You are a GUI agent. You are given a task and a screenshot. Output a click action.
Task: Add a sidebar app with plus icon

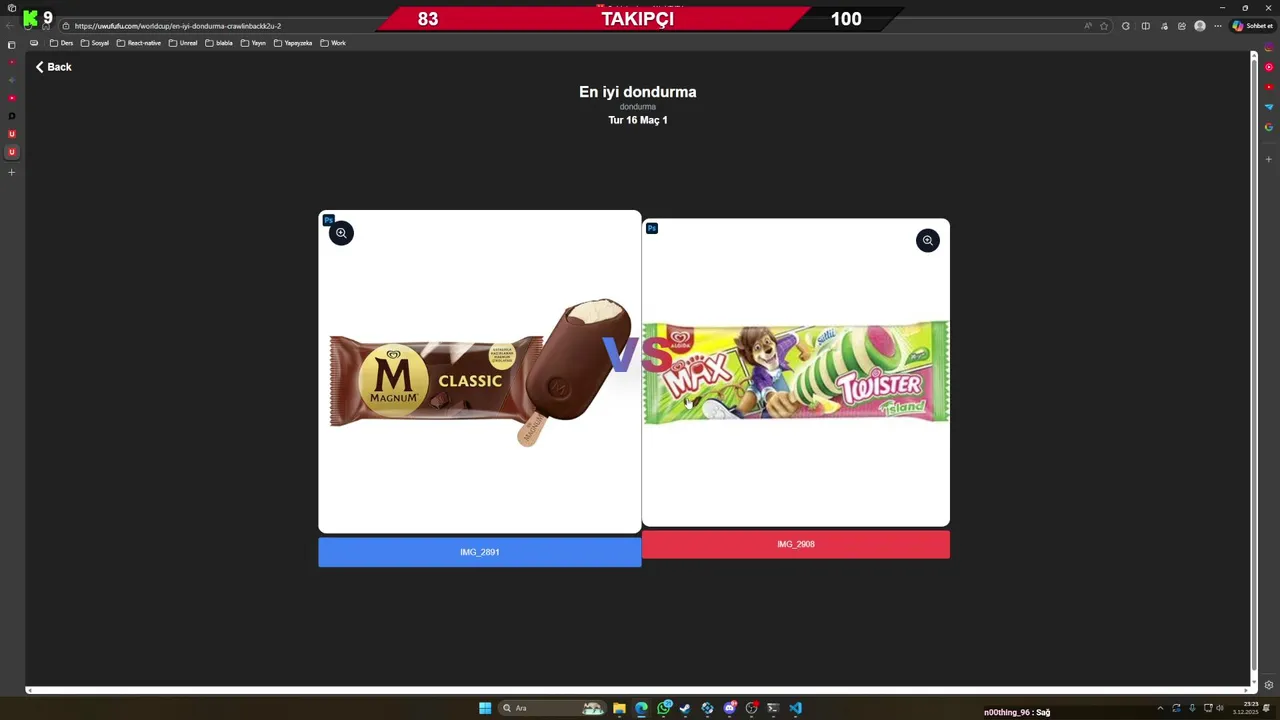[x=1269, y=159]
